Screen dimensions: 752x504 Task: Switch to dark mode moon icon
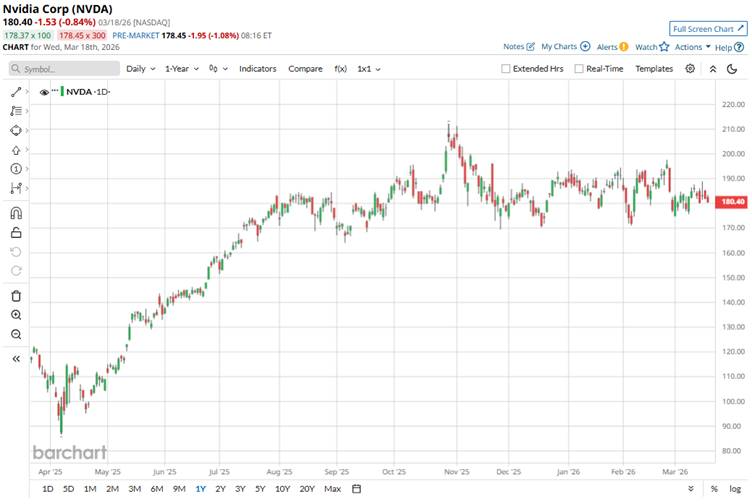(732, 69)
